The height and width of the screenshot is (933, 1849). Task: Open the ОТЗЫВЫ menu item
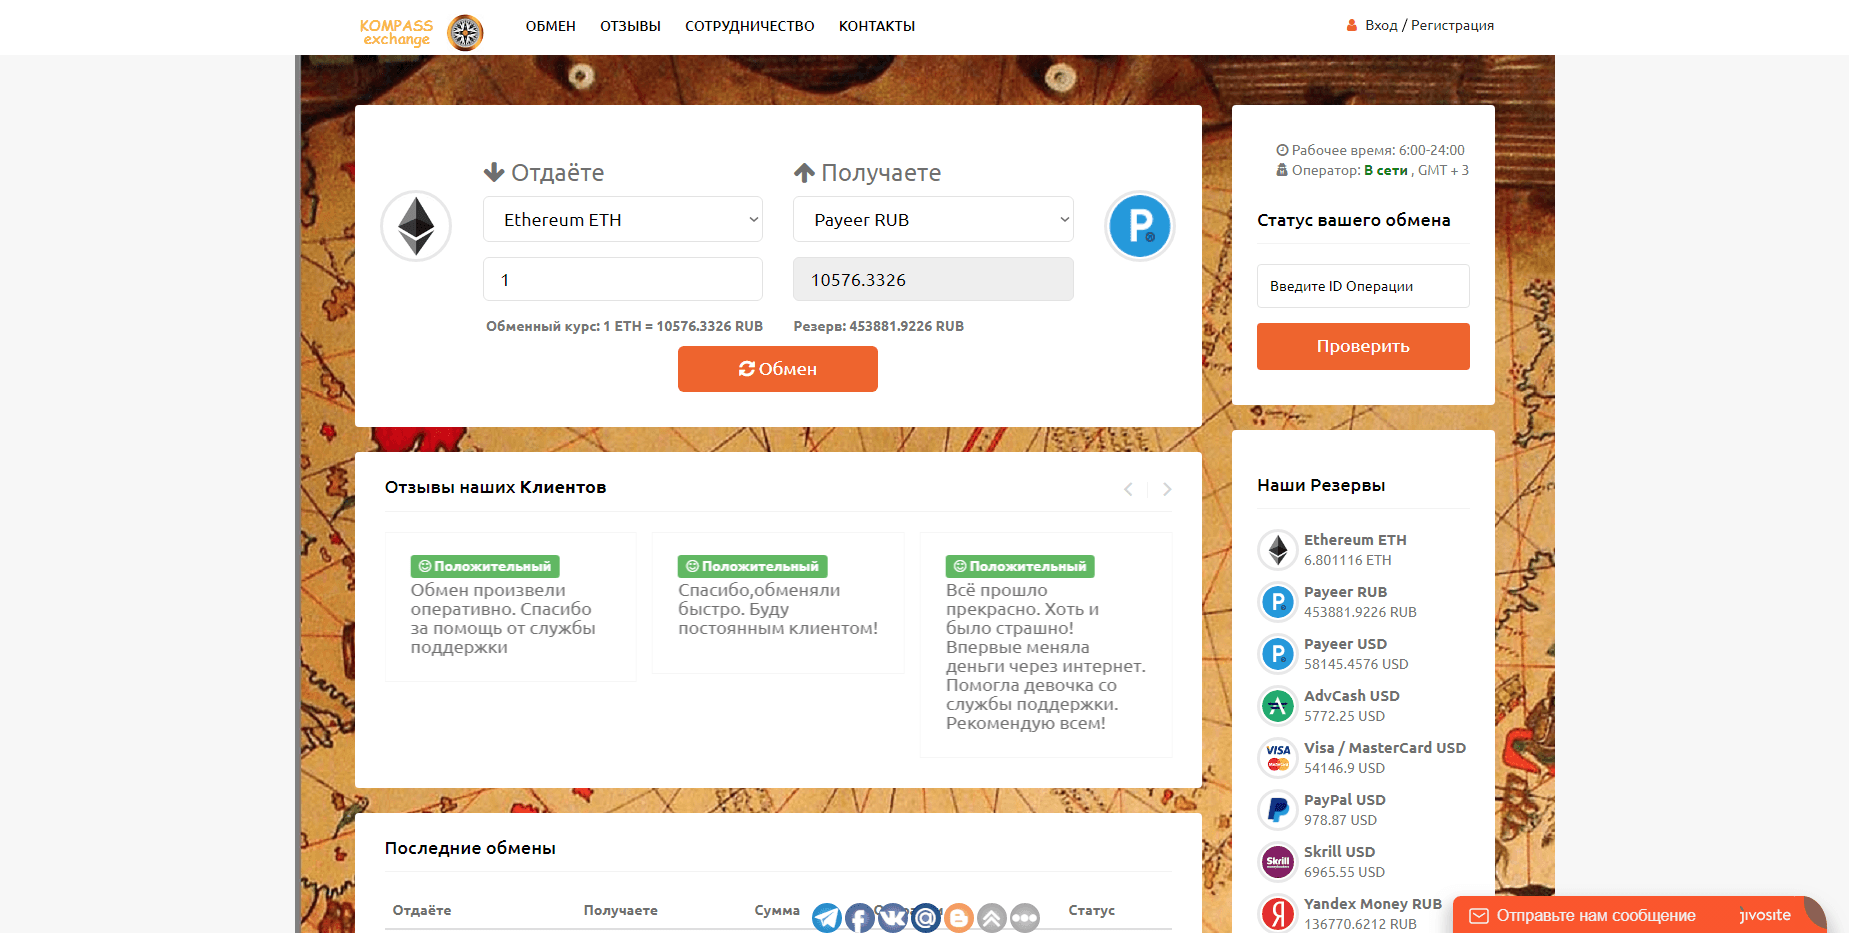629,26
